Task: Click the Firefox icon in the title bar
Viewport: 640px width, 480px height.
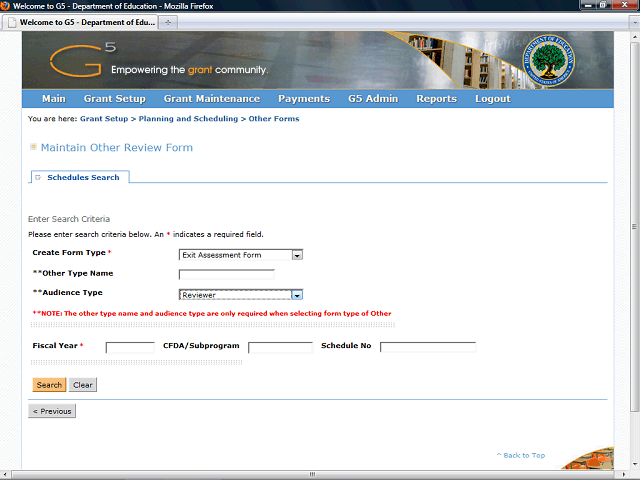Action: 5,6
